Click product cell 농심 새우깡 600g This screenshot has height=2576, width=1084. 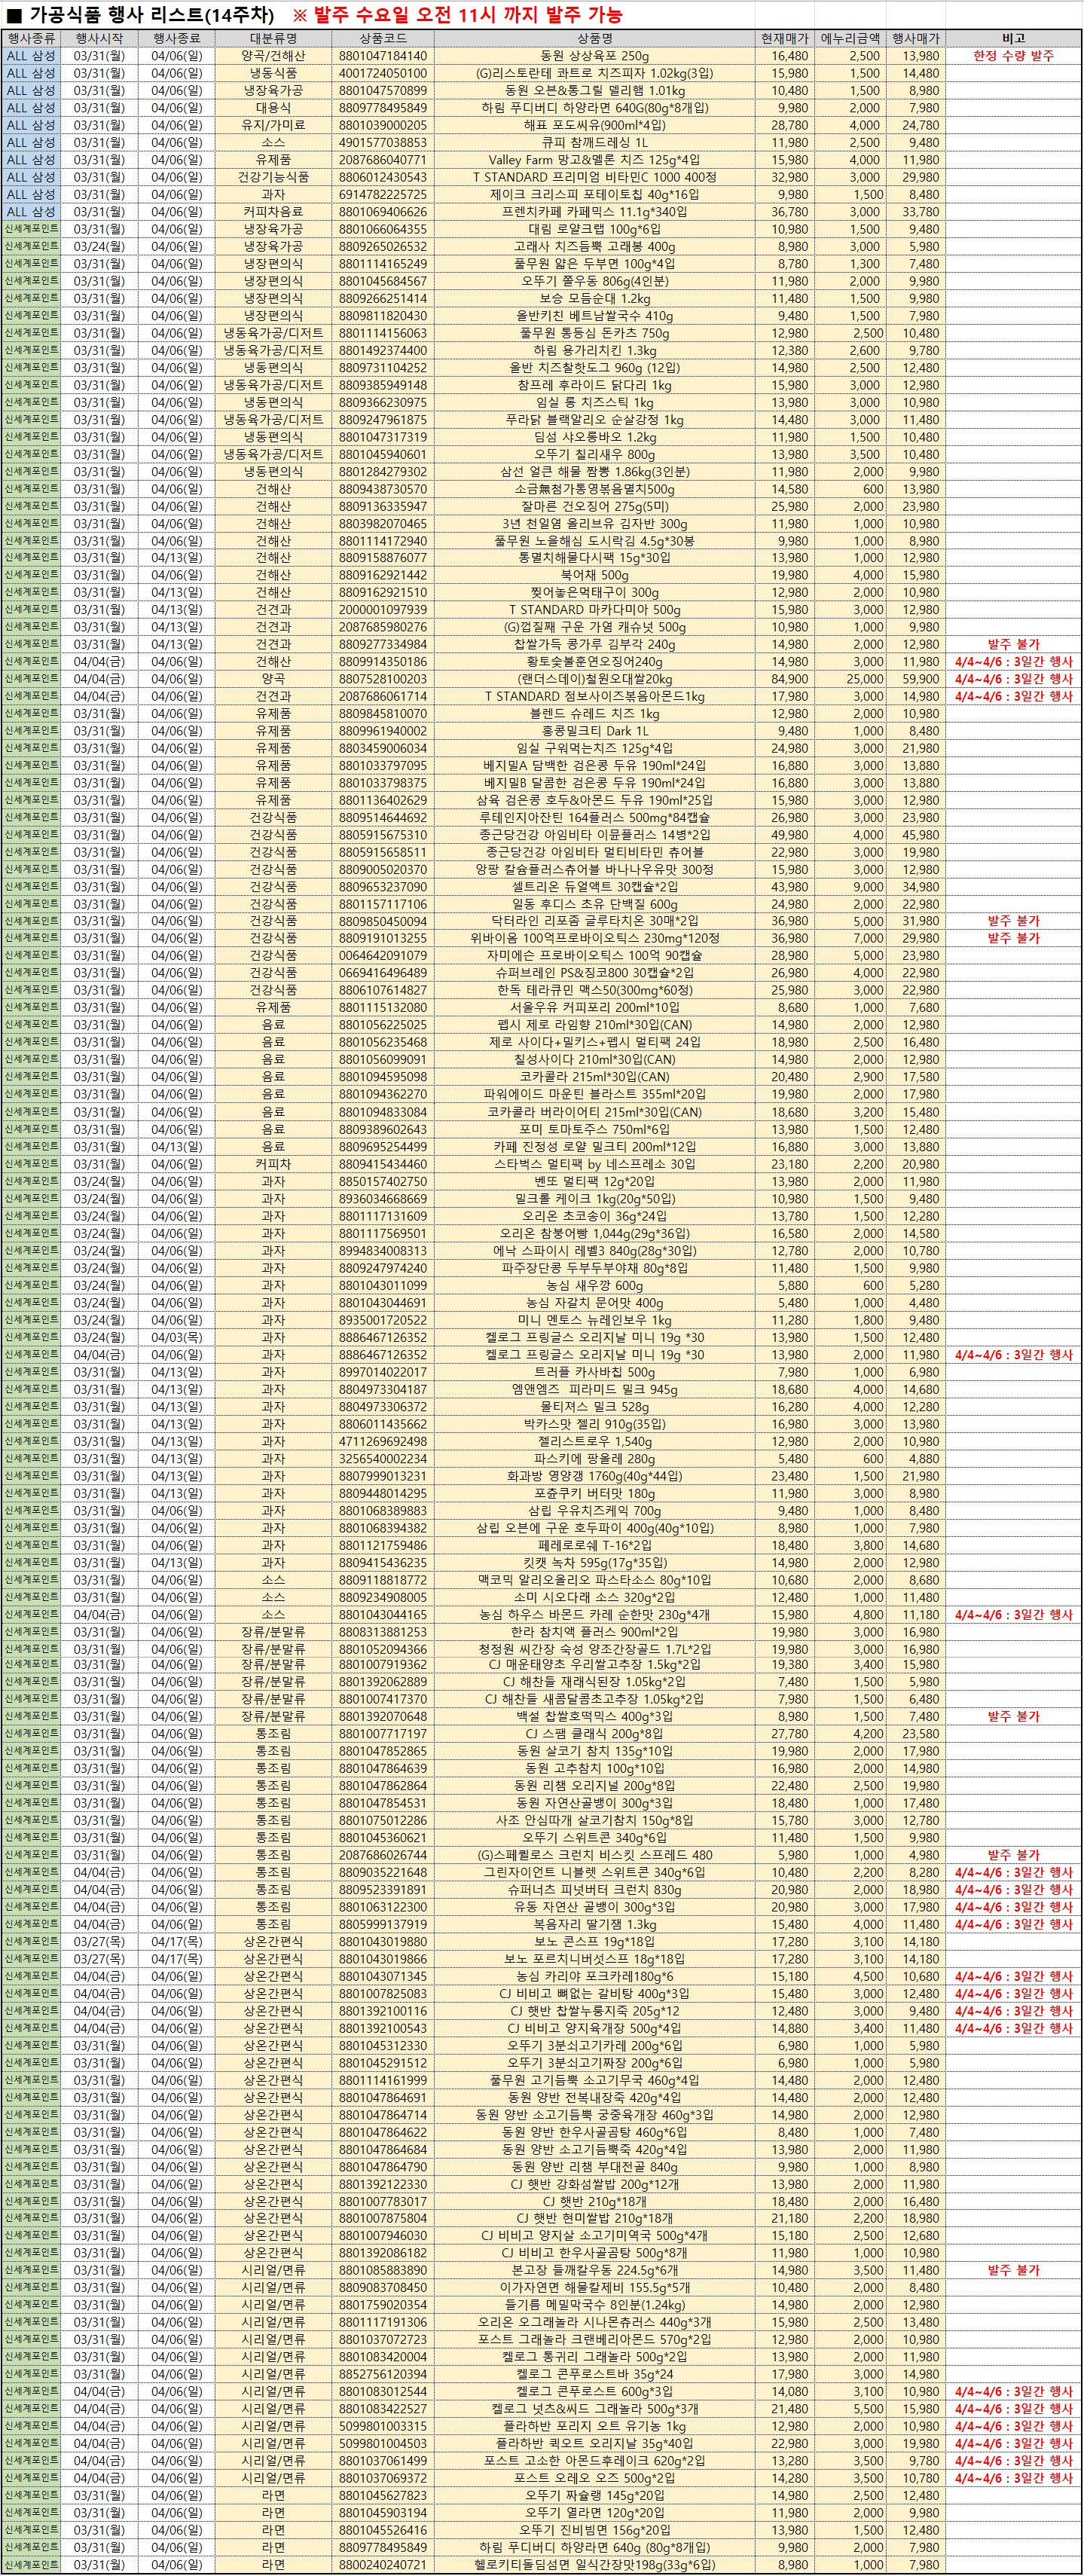(594, 1285)
